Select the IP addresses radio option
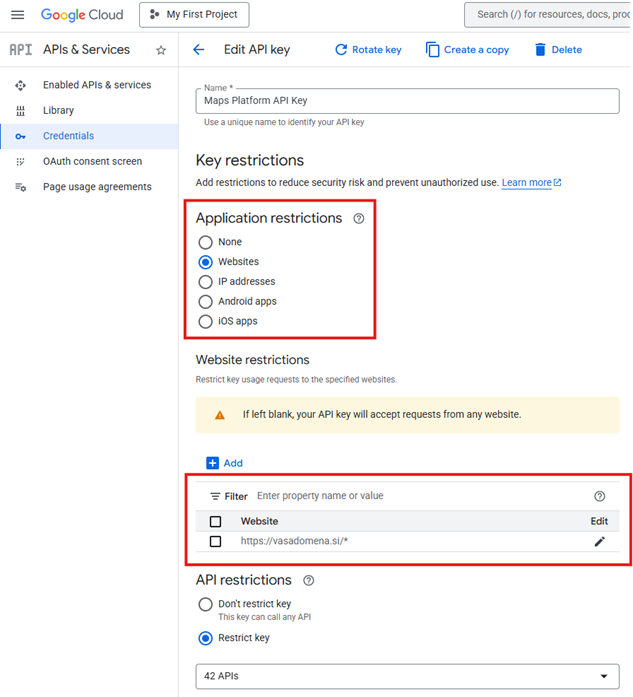The image size is (633, 697). click(206, 282)
